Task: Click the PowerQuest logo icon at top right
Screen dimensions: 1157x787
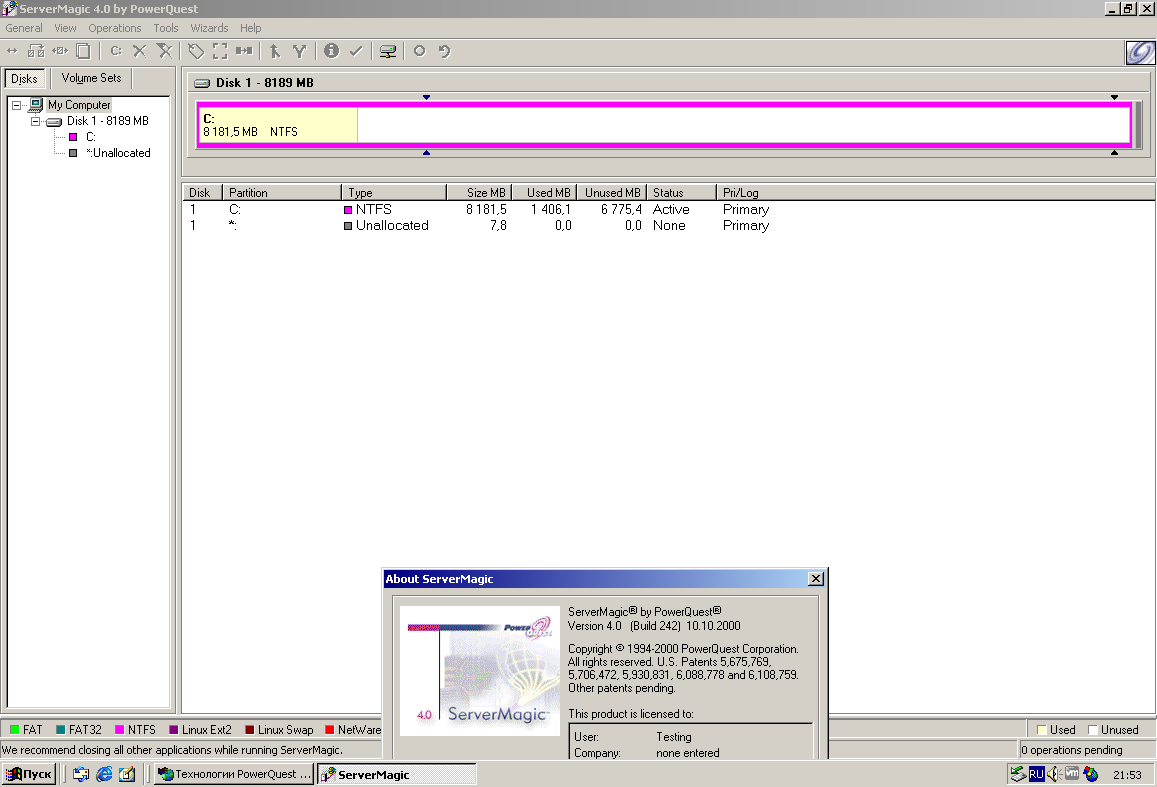Action: 1140,53
